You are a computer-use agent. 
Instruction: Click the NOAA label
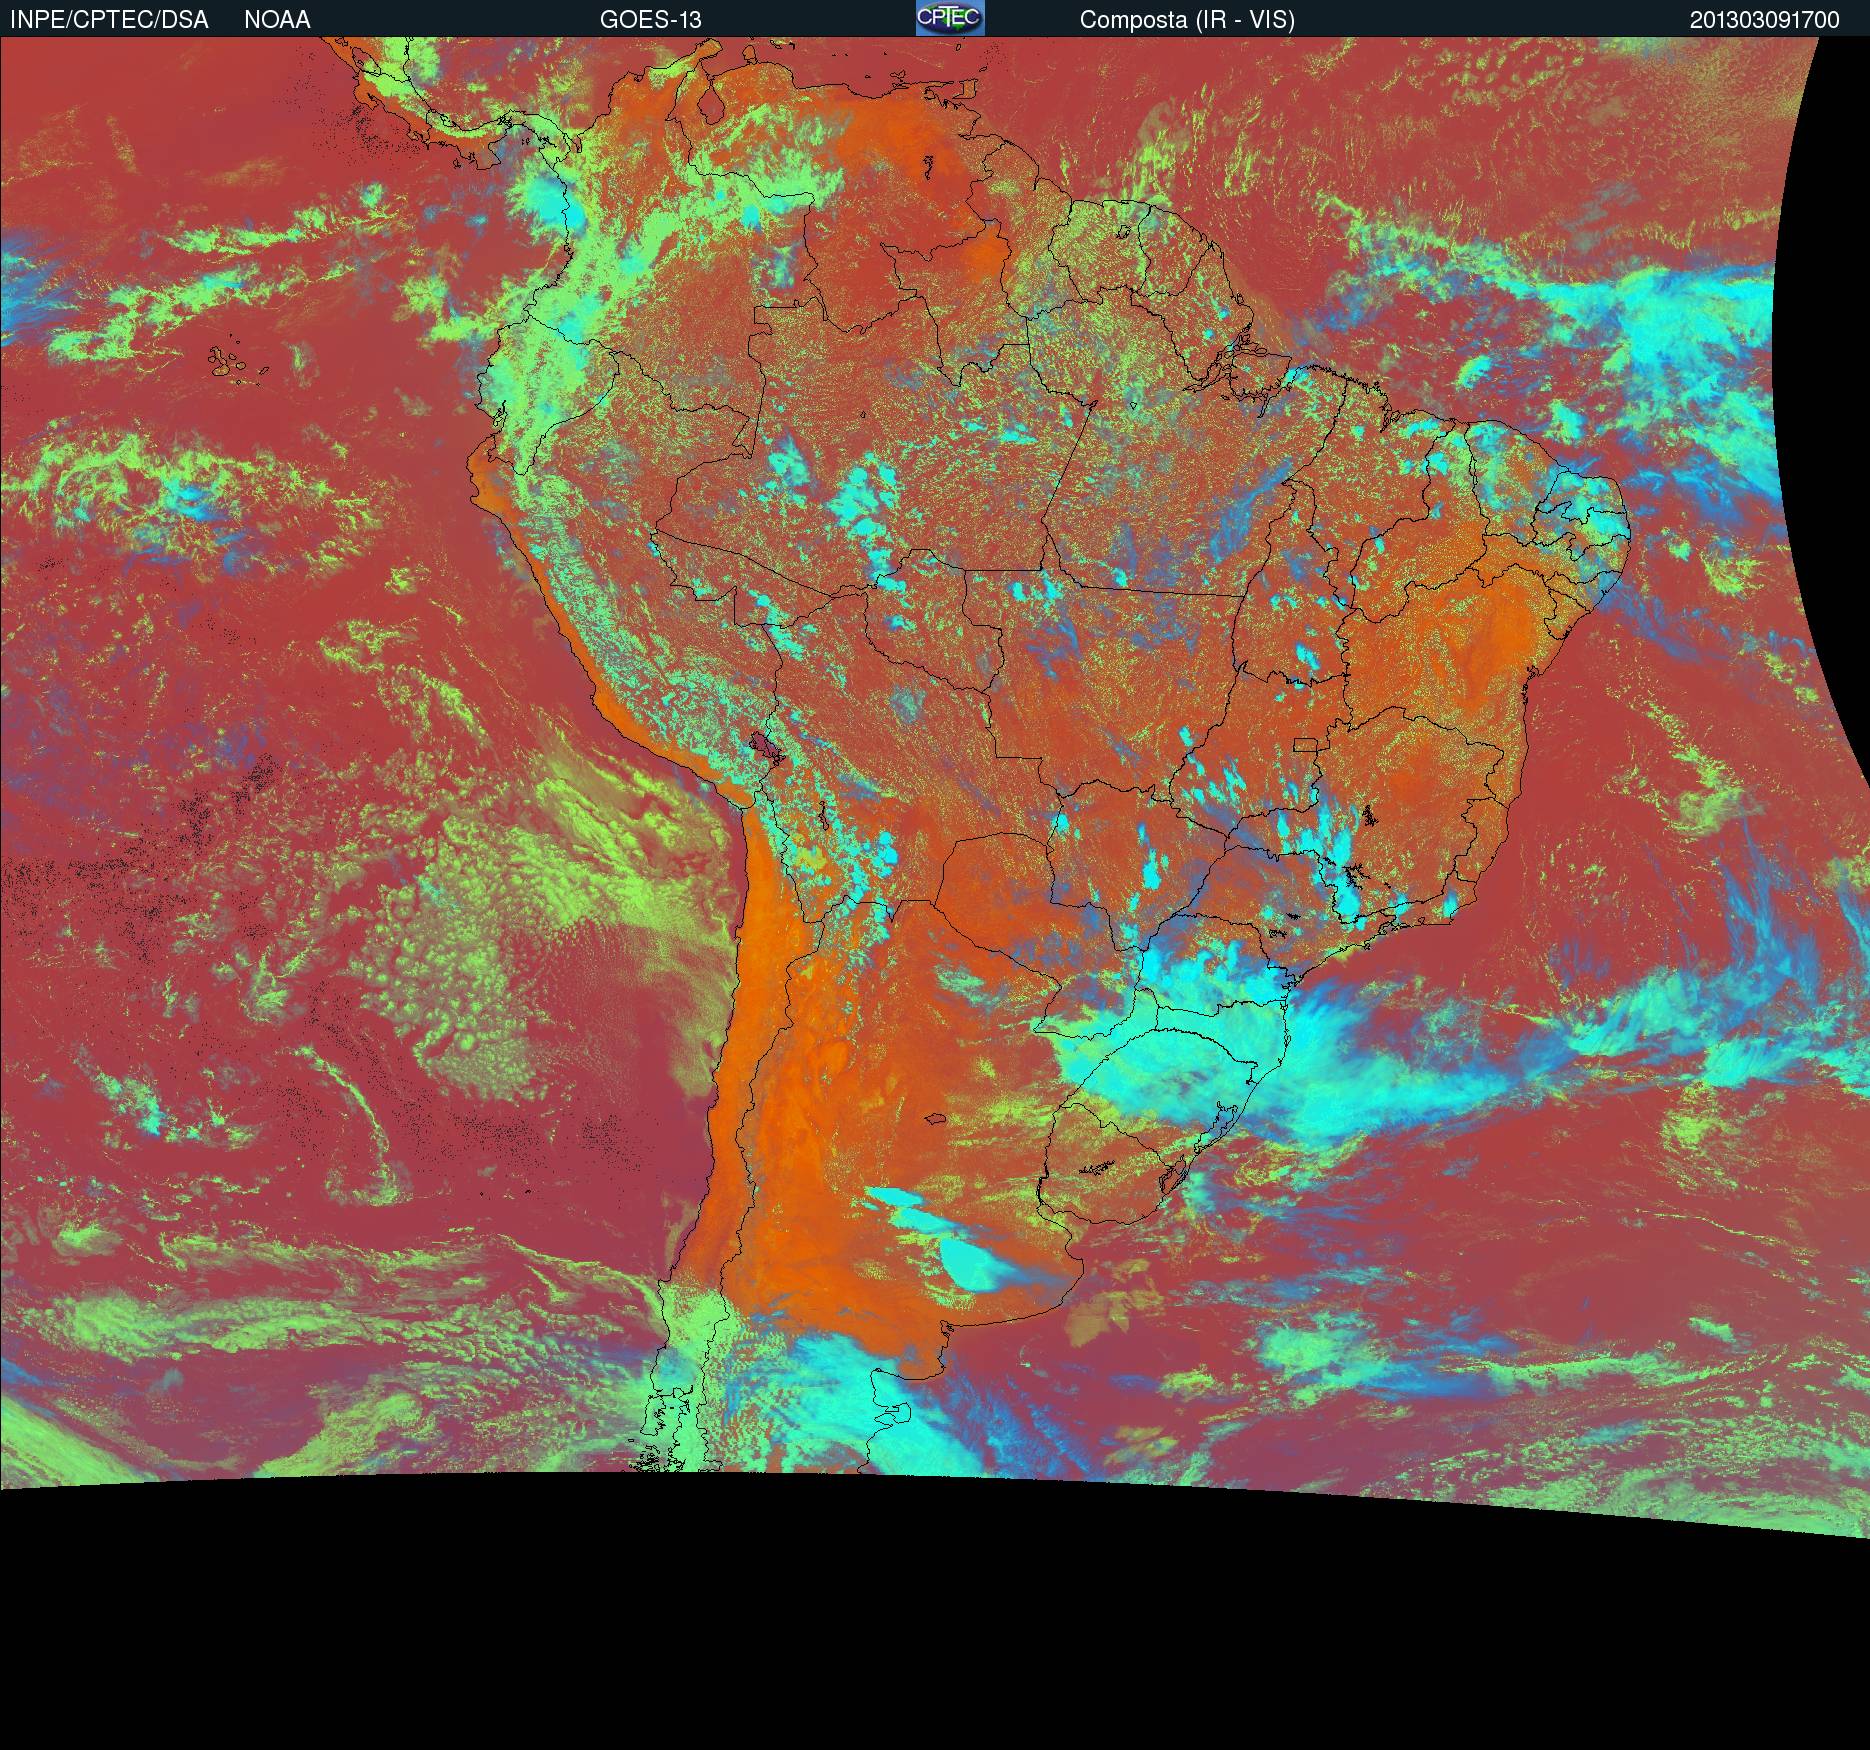pyautogui.click(x=277, y=20)
